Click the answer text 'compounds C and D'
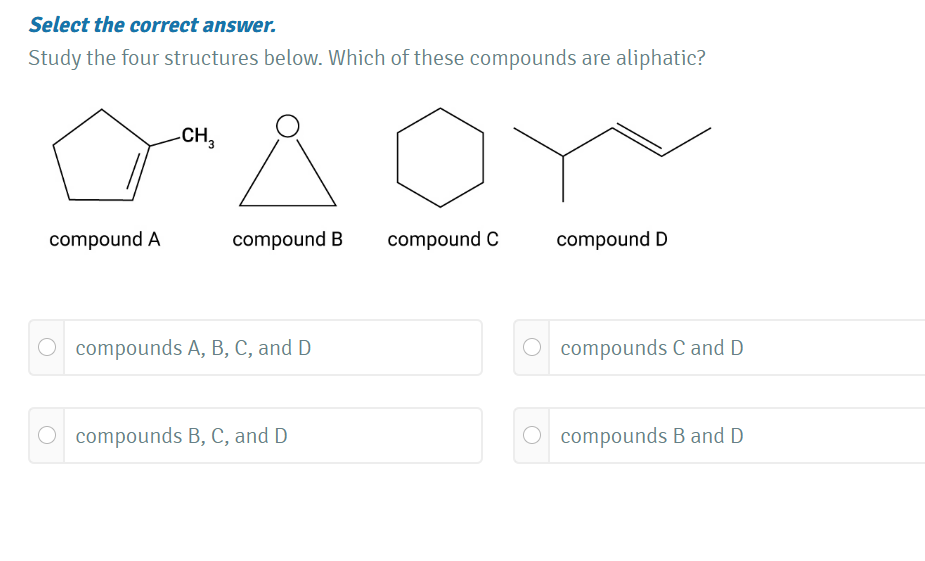The image size is (925, 561). (x=651, y=348)
